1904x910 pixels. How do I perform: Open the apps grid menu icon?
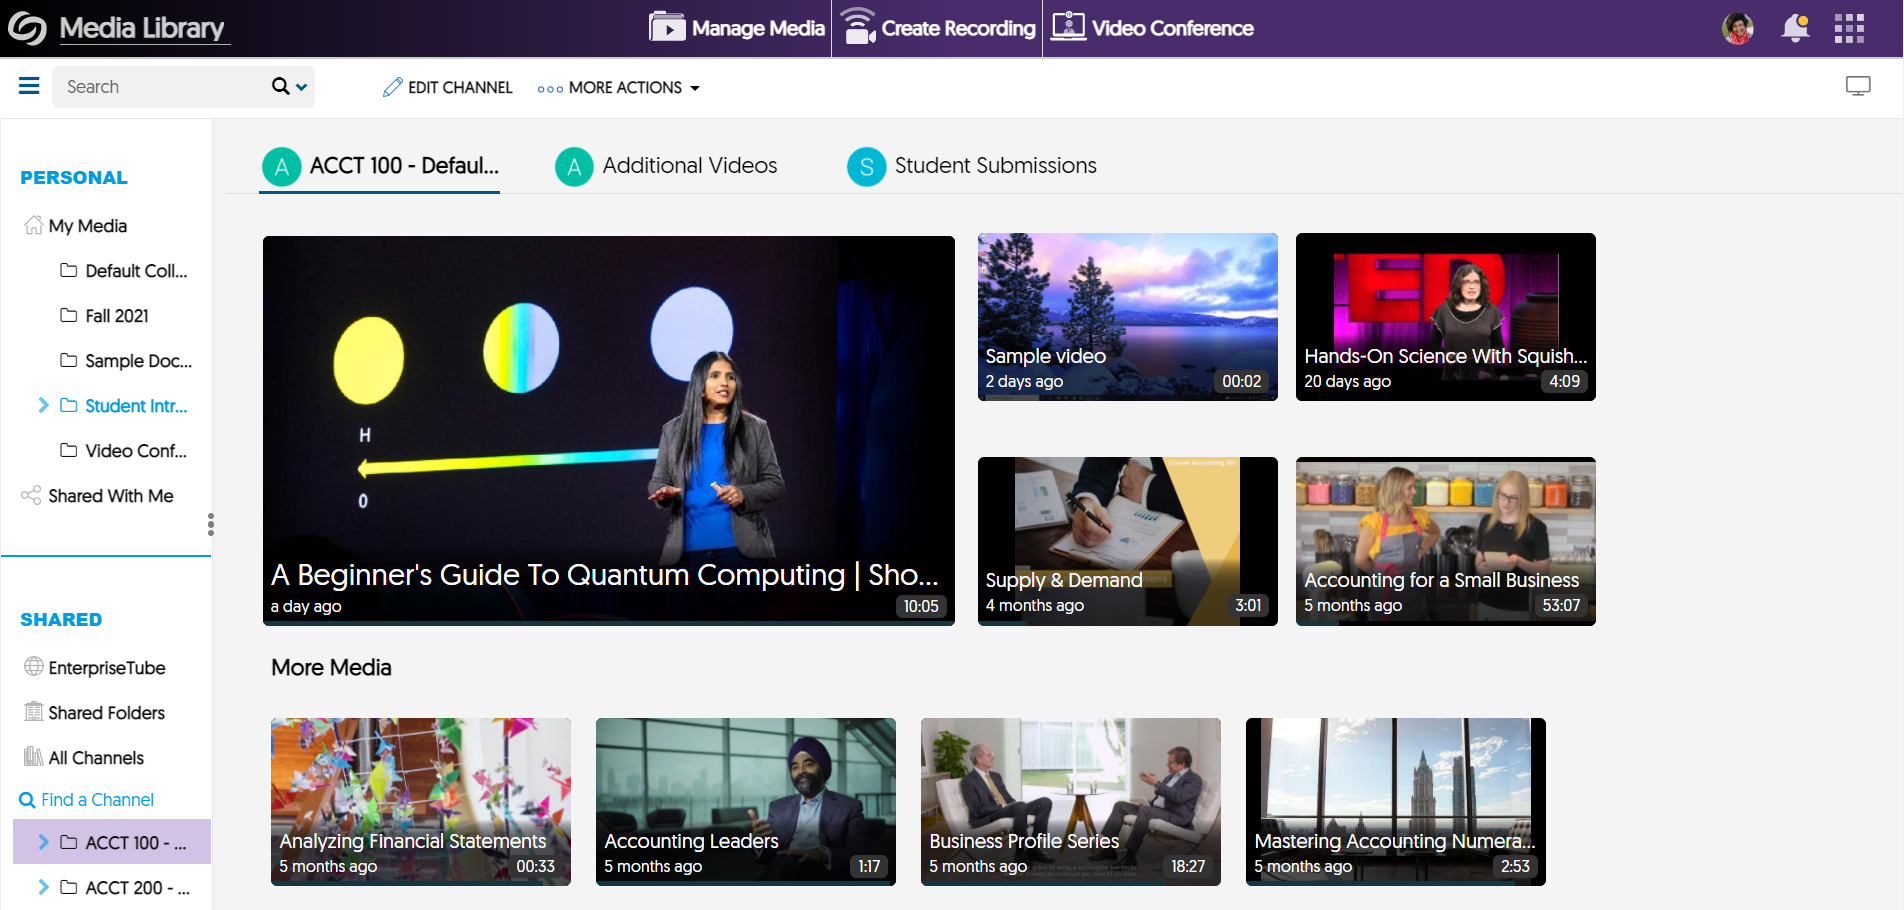(x=1849, y=28)
